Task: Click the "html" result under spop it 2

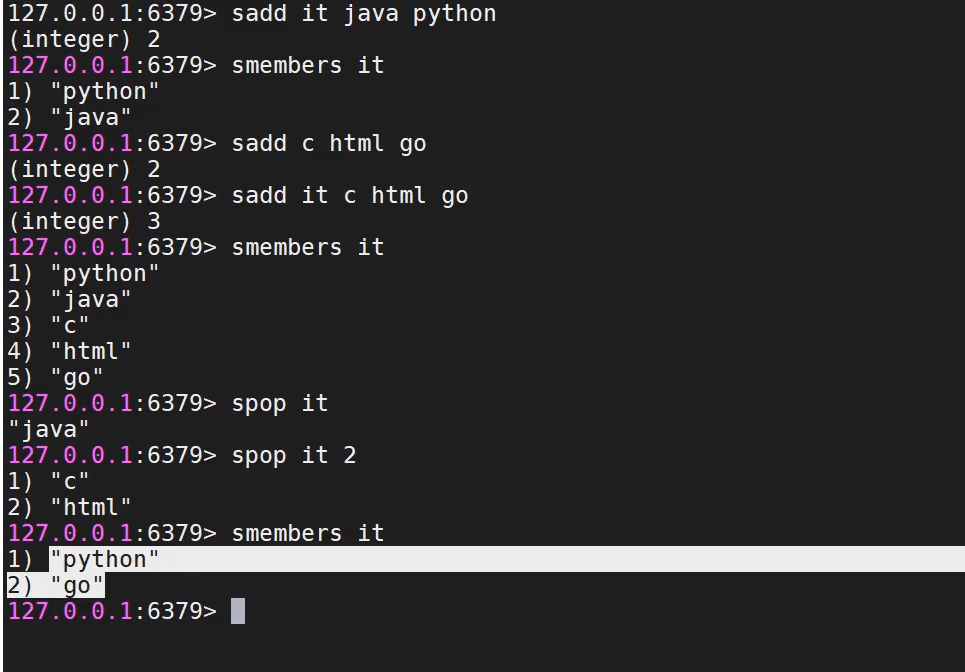Action: 90,507
